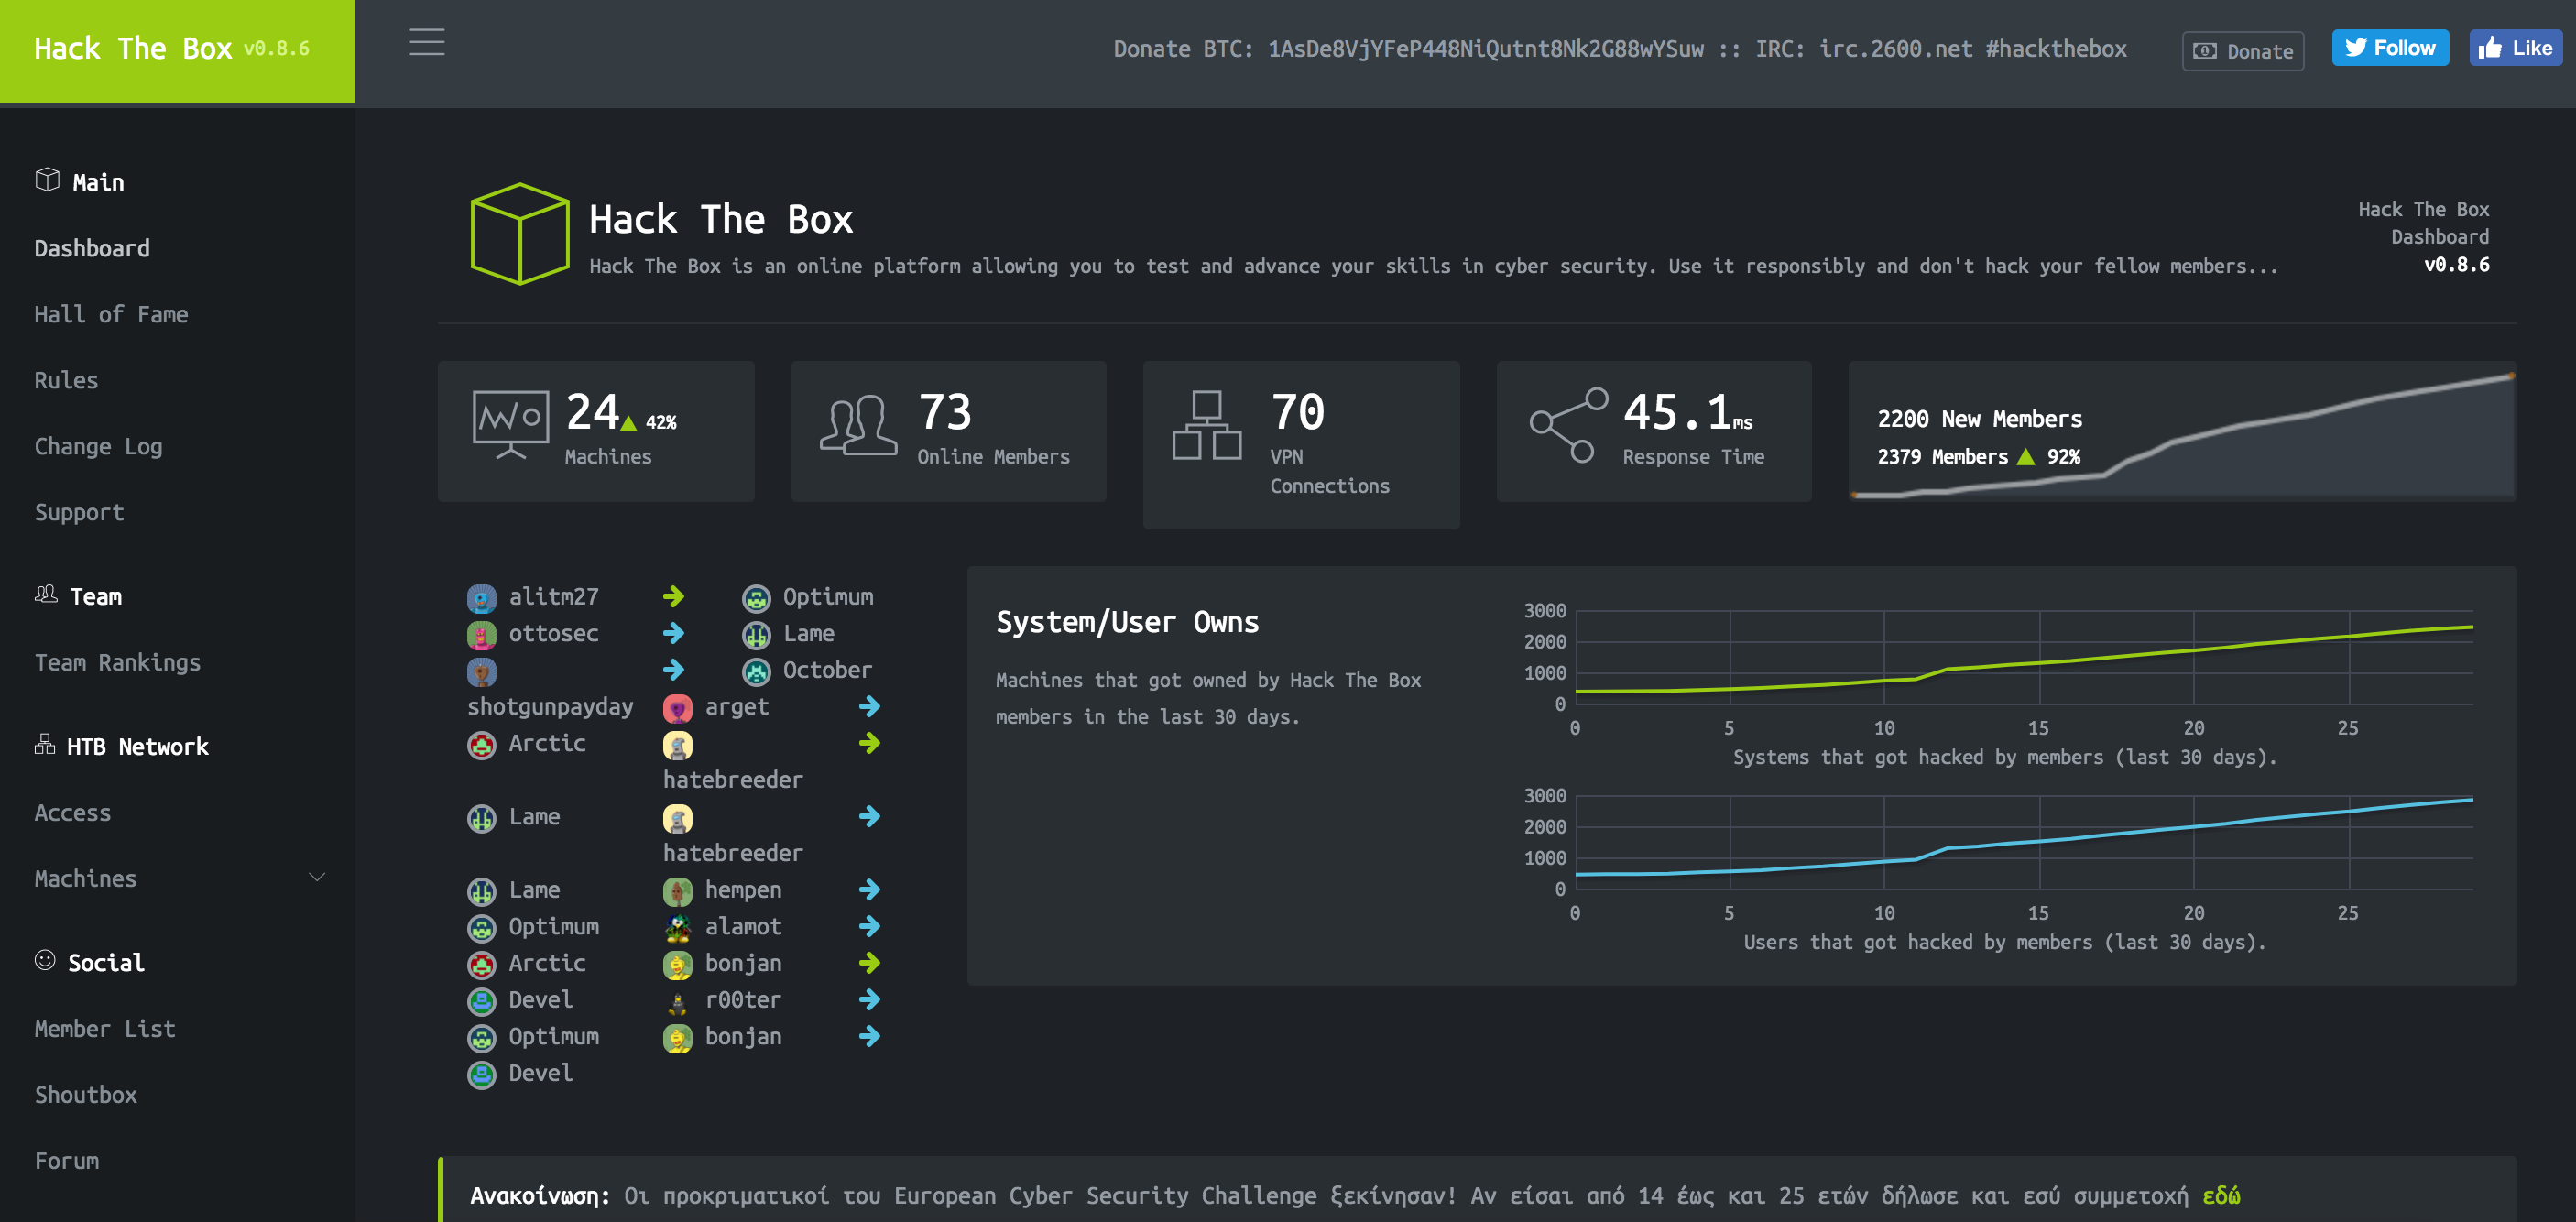Click alamot's avatar icon

677,928
